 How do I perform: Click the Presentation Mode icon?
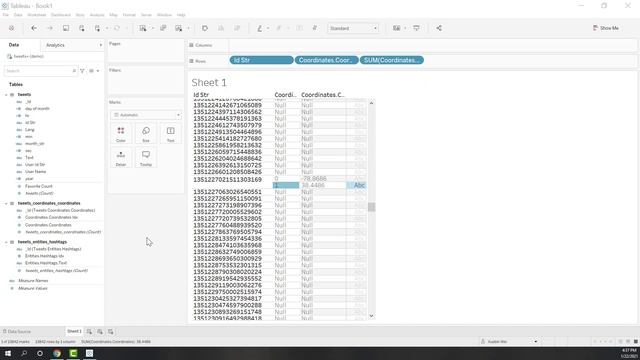coord(416,28)
